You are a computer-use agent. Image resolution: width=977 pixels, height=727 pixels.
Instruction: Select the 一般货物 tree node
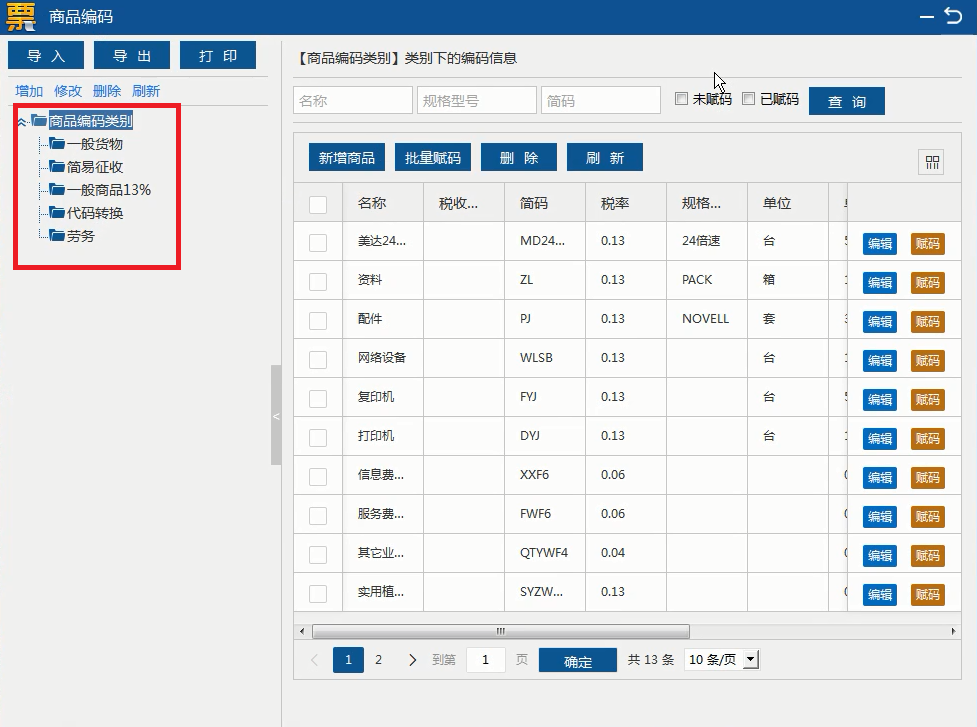point(95,144)
